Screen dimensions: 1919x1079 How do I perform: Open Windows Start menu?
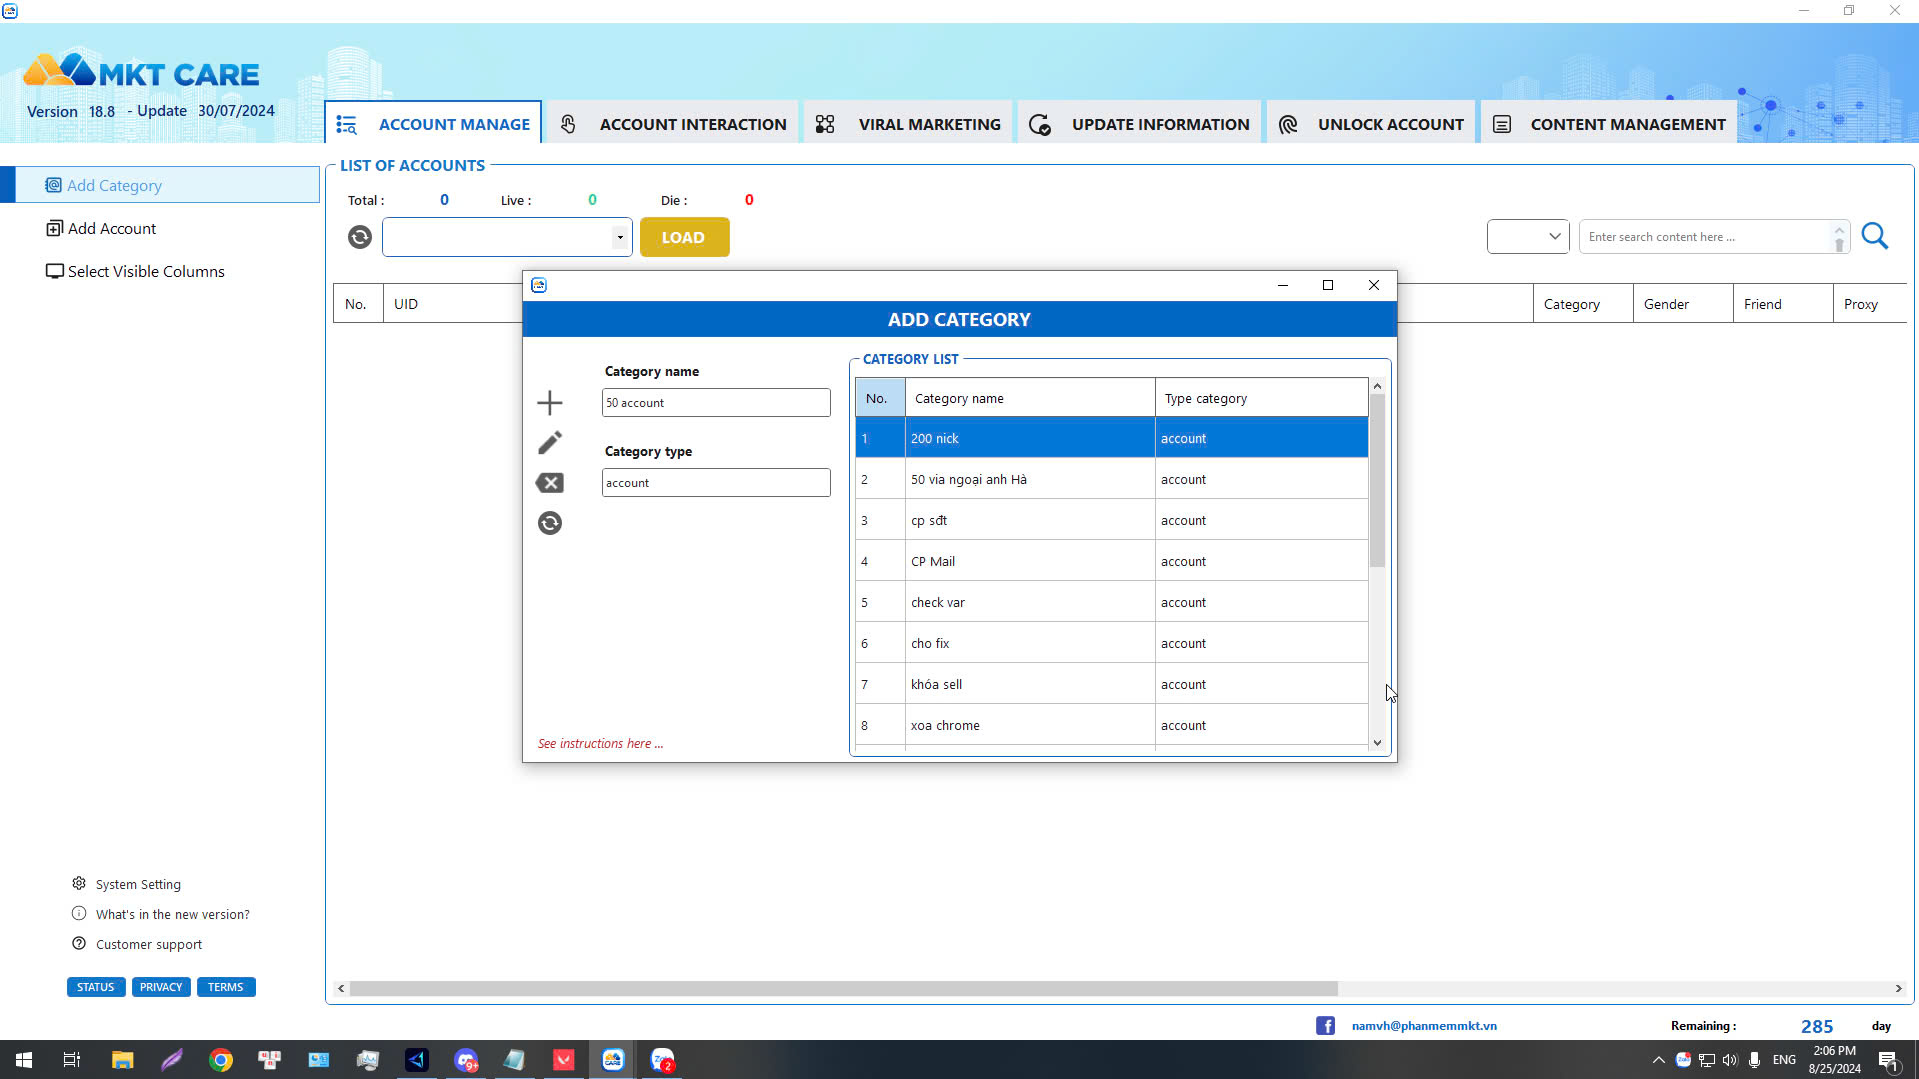(24, 1060)
